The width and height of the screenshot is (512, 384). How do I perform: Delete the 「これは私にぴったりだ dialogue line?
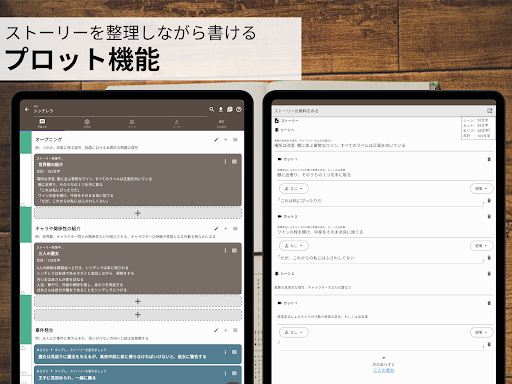click(489, 201)
